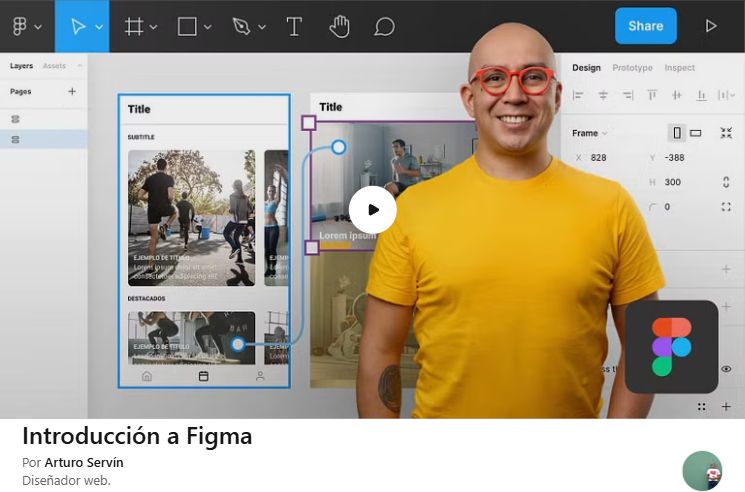Select the Text tool
The image size is (745, 492).
coord(294,27)
